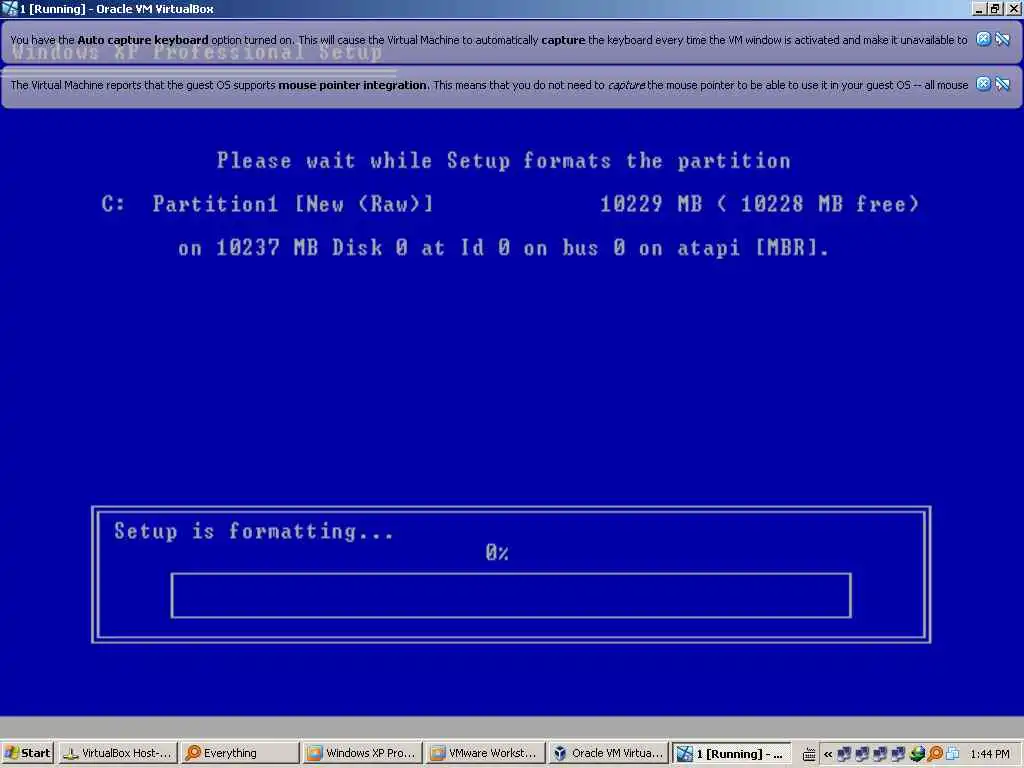The width and height of the screenshot is (1024, 768).
Task: Click the 'Setup is formatting...' text
Action: tap(254, 531)
